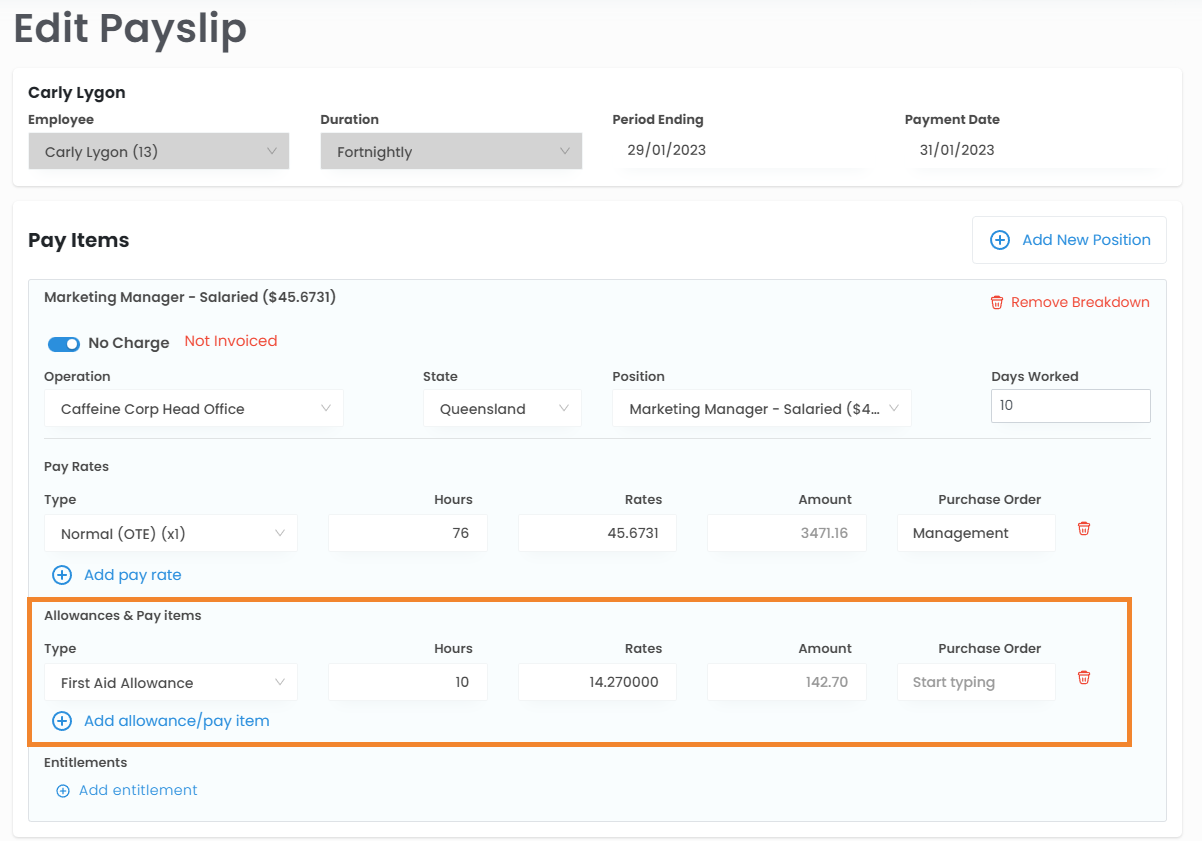This screenshot has height=841, width=1202.
Task: Click trash icon beside Remove Breakdown
Action: click(x=996, y=303)
